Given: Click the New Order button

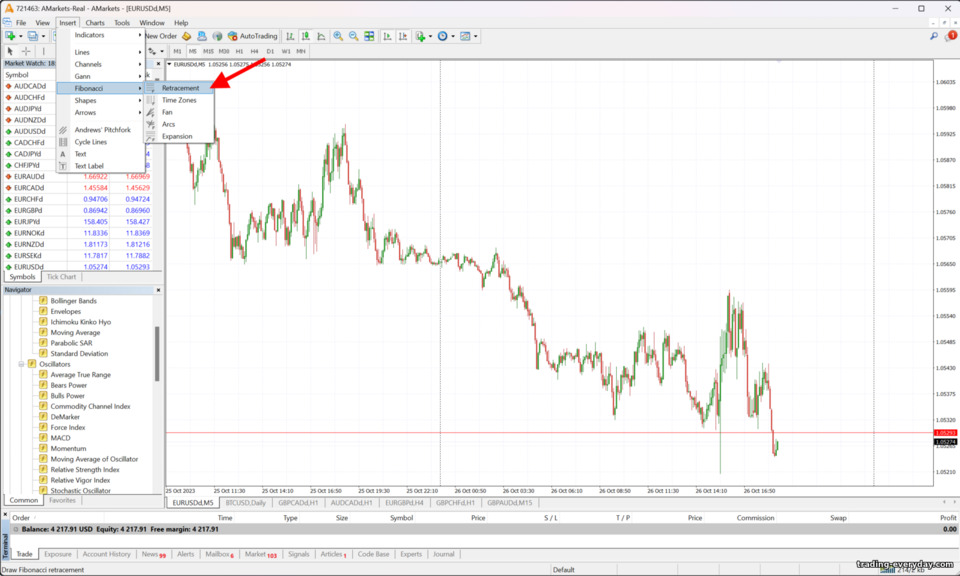Looking at the screenshot, I should (161, 36).
